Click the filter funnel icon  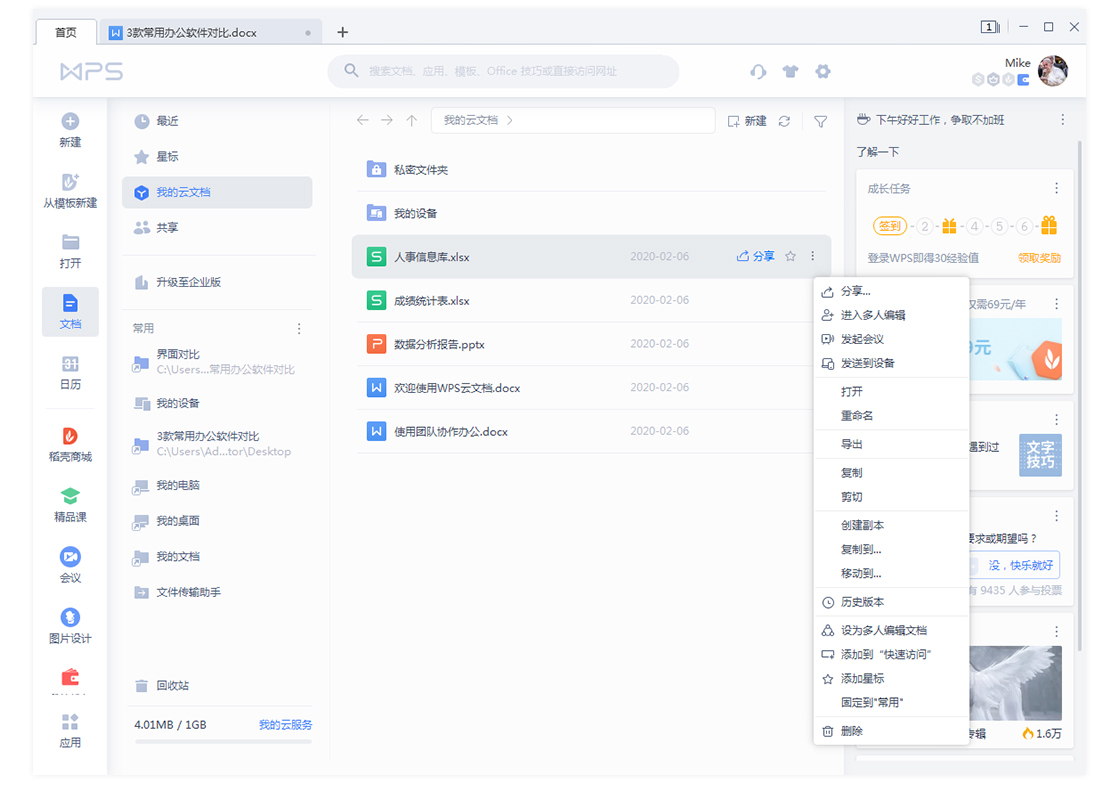tap(821, 121)
